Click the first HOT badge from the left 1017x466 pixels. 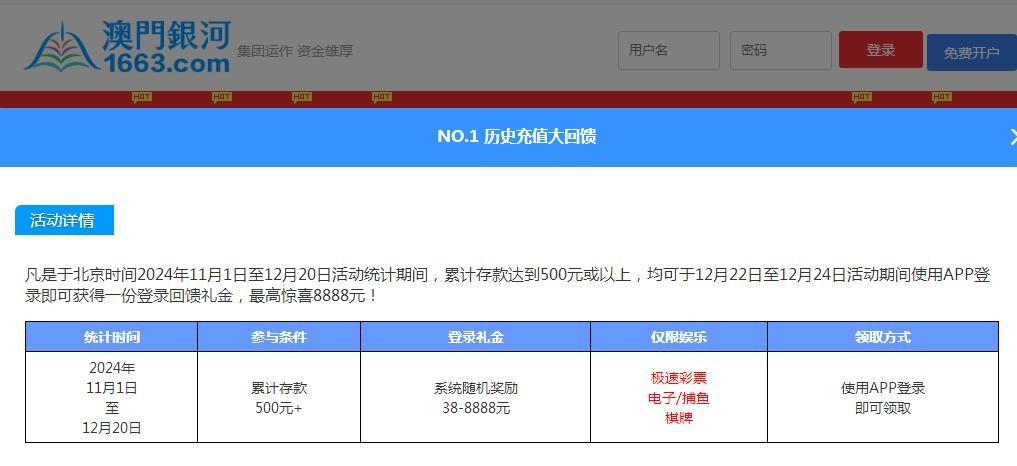[141, 97]
